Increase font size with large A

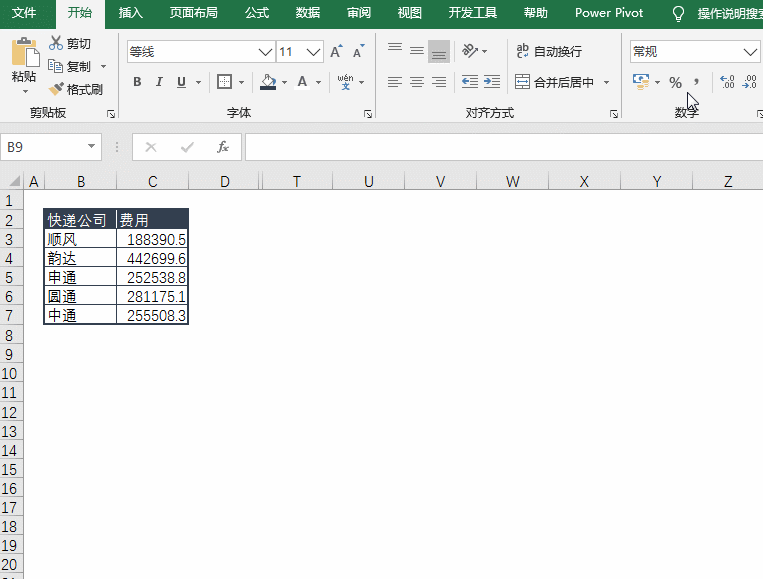click(x=336, y=52)
